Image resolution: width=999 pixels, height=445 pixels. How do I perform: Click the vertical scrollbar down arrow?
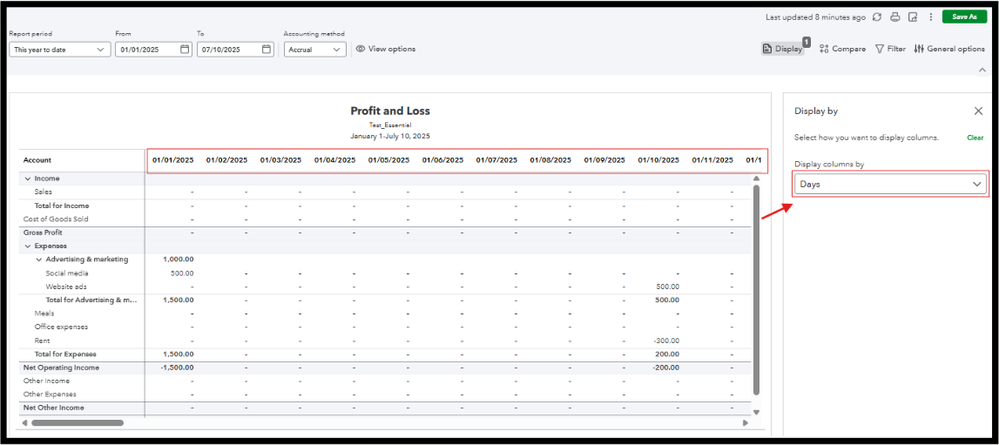[x=757, y=412]
